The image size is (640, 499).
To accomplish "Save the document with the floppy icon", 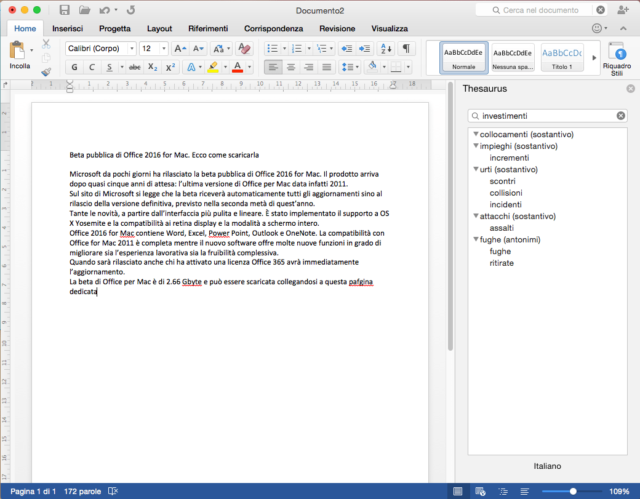I will (64, 10).
